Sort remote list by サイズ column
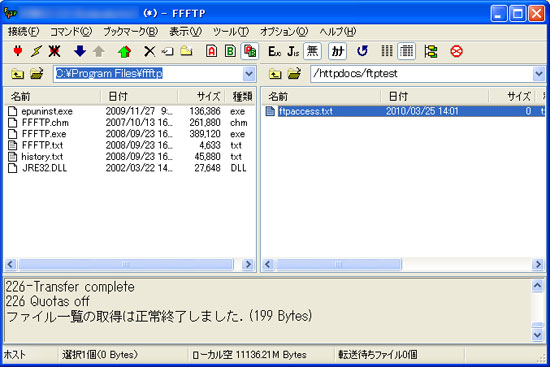Image resolution: width=550 pixels, height=367 pixels. [511, 96]
